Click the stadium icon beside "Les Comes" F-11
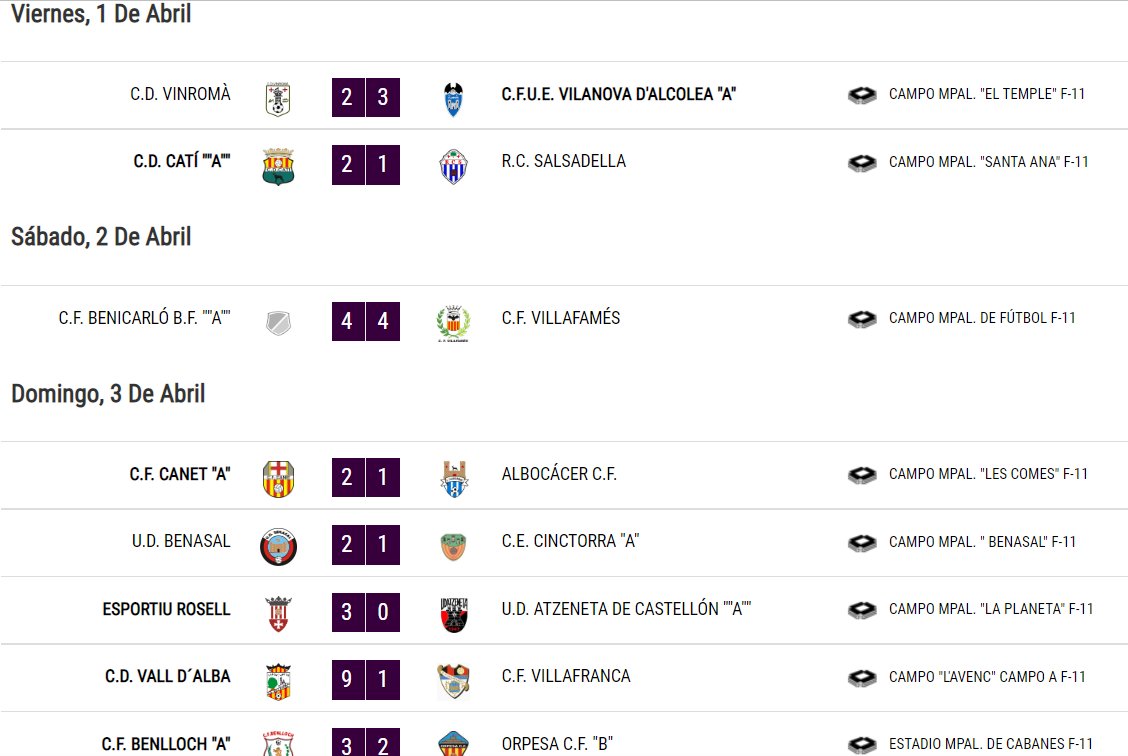 [x=862, y=475]
